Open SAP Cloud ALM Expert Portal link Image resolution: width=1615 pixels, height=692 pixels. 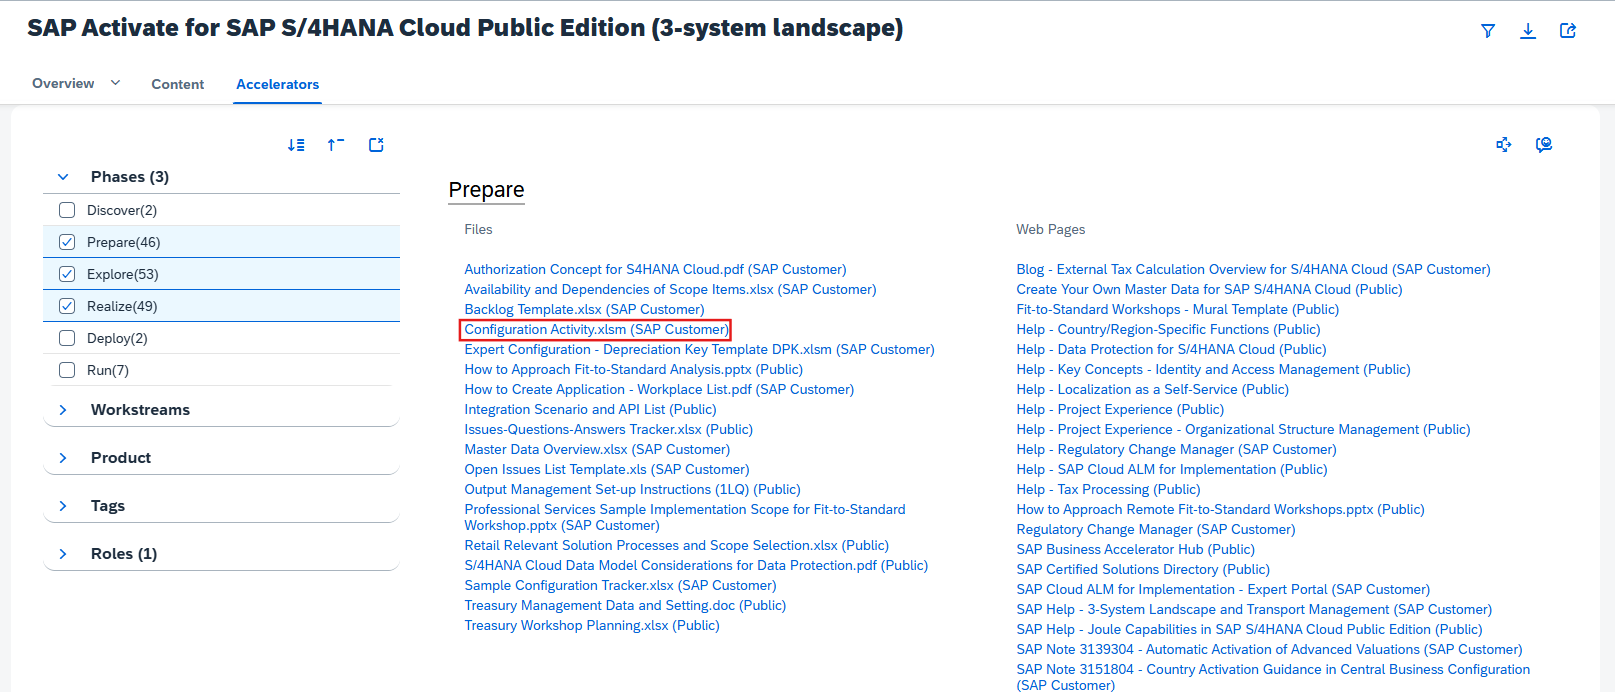tap(1223, 589)
